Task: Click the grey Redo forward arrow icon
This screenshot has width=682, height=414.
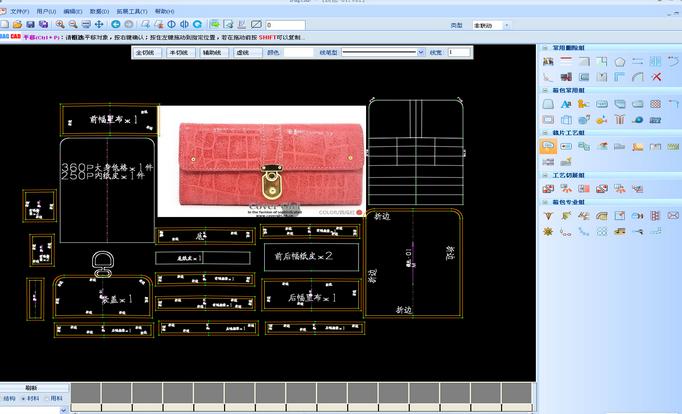Action: [129, 24]
